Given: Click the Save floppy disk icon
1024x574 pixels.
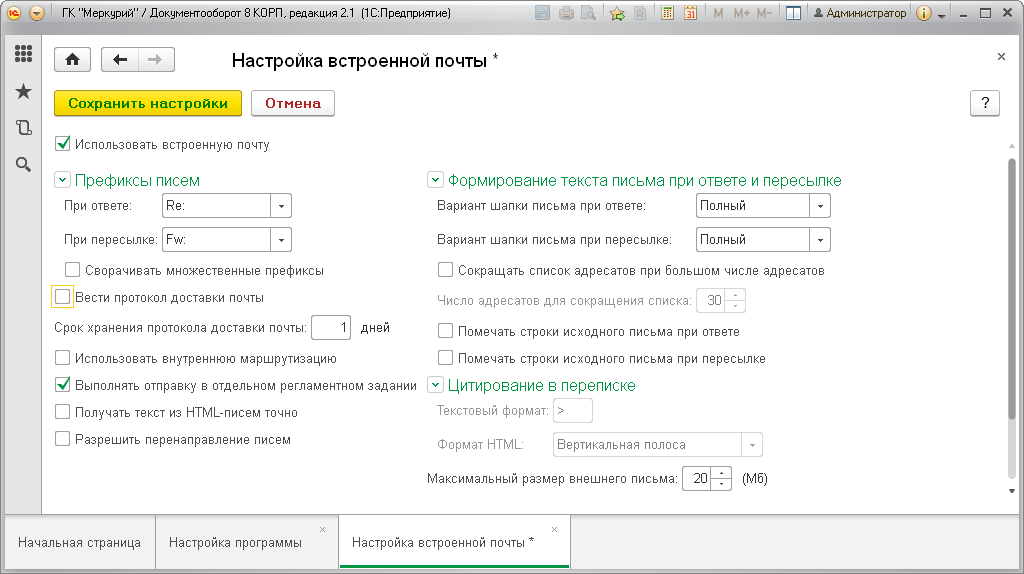Looking at the screenshot, I should pyautogui.click(x=543, y=13).
